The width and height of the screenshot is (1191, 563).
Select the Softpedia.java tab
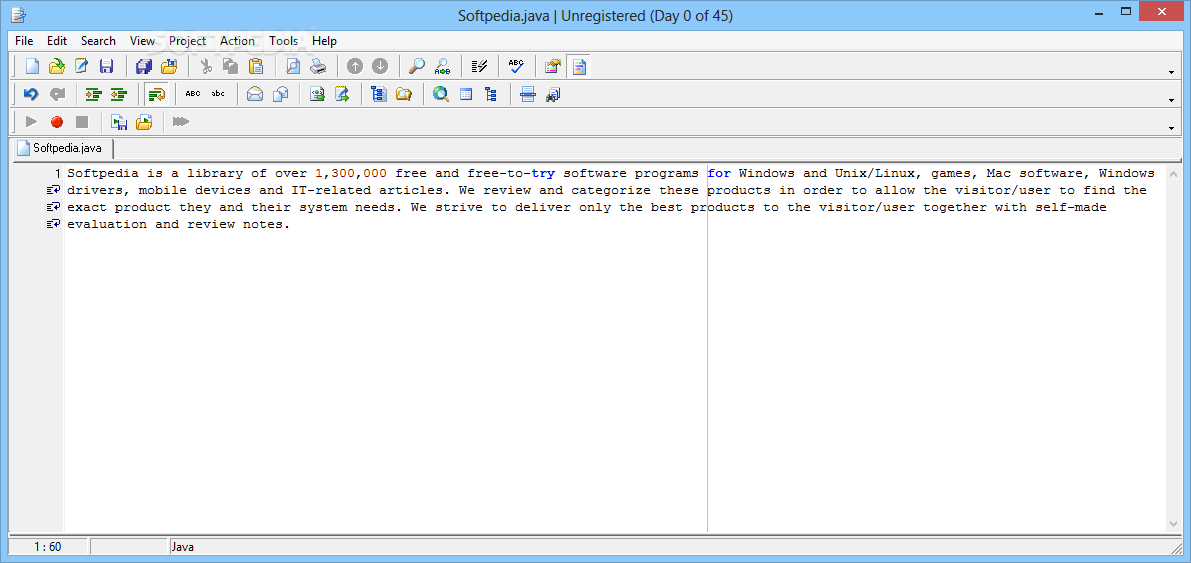65,147
